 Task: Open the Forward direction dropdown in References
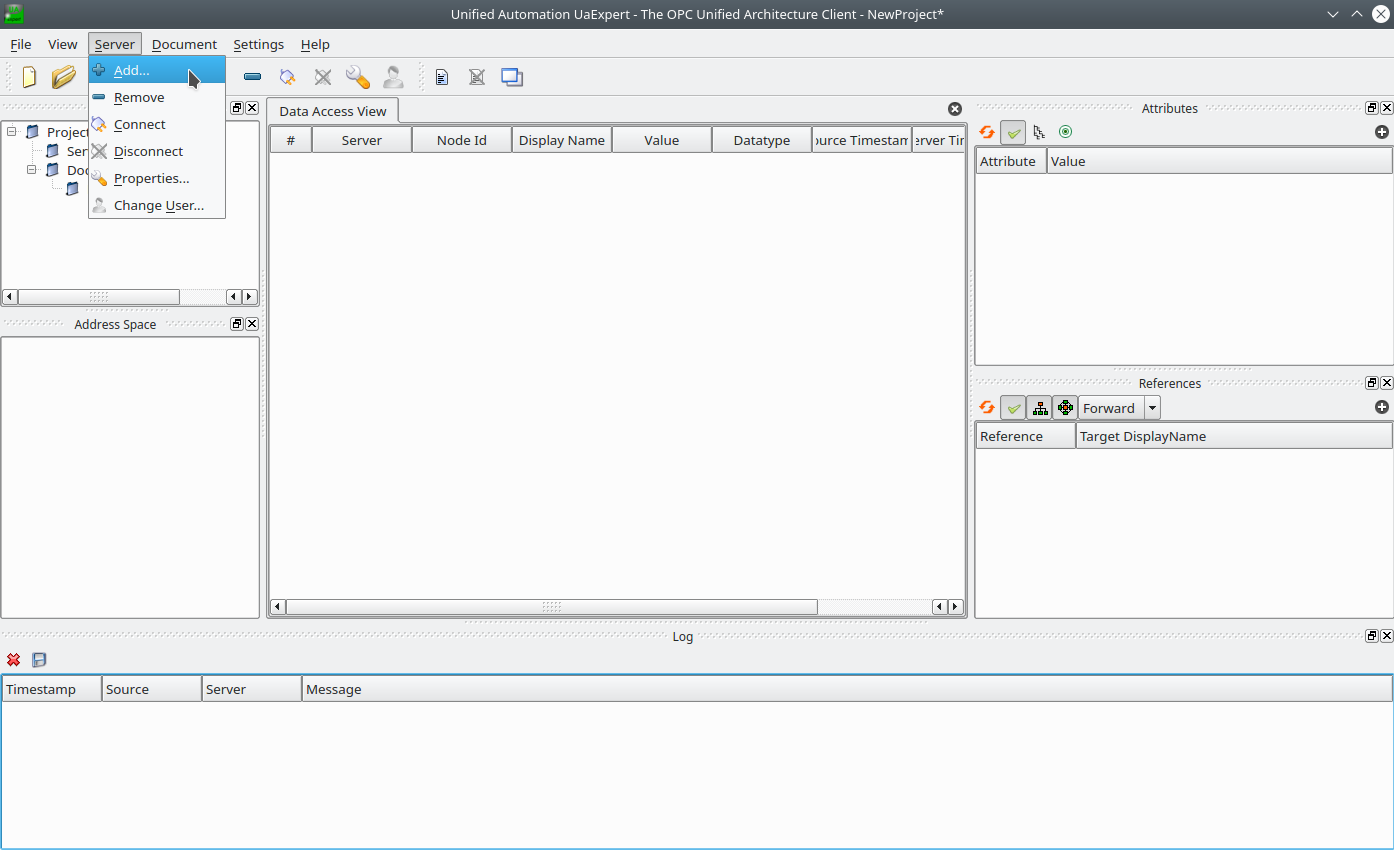point(1152,408)
